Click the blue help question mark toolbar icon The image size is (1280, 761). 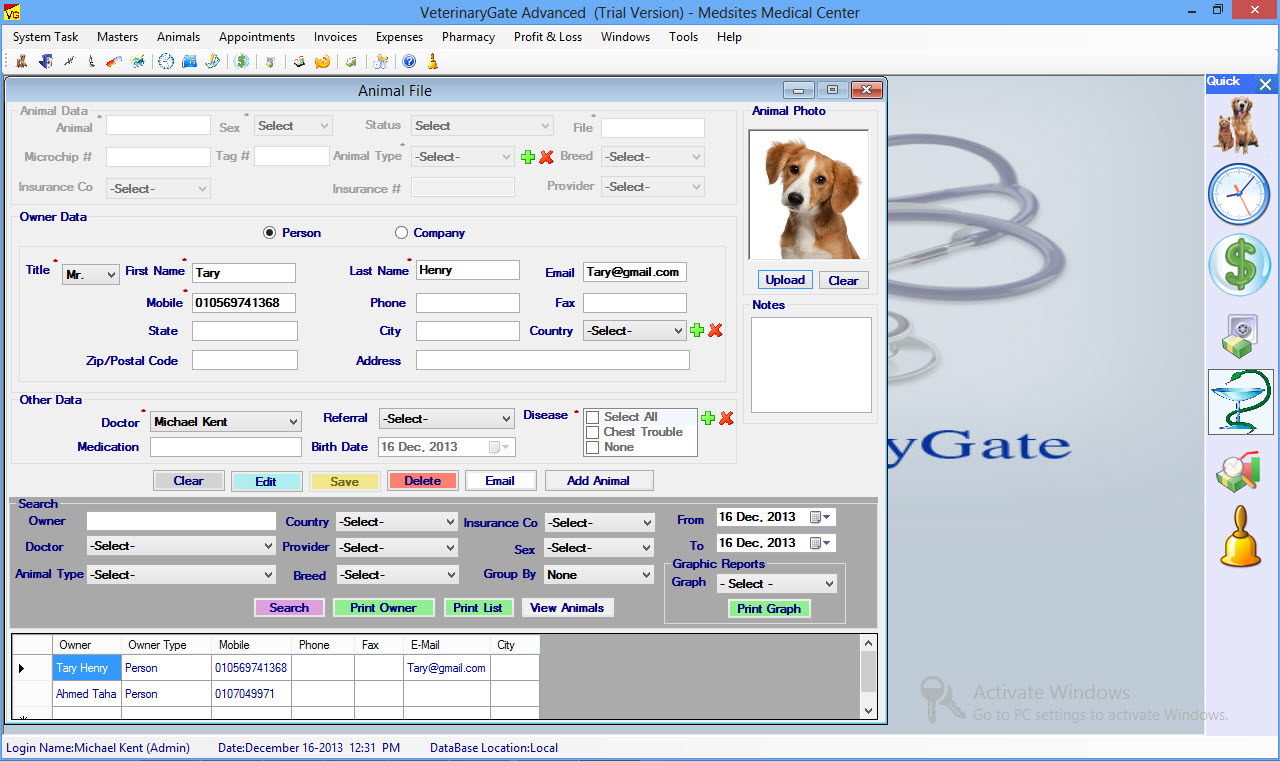pyautogui.click(x=409, y=62)
